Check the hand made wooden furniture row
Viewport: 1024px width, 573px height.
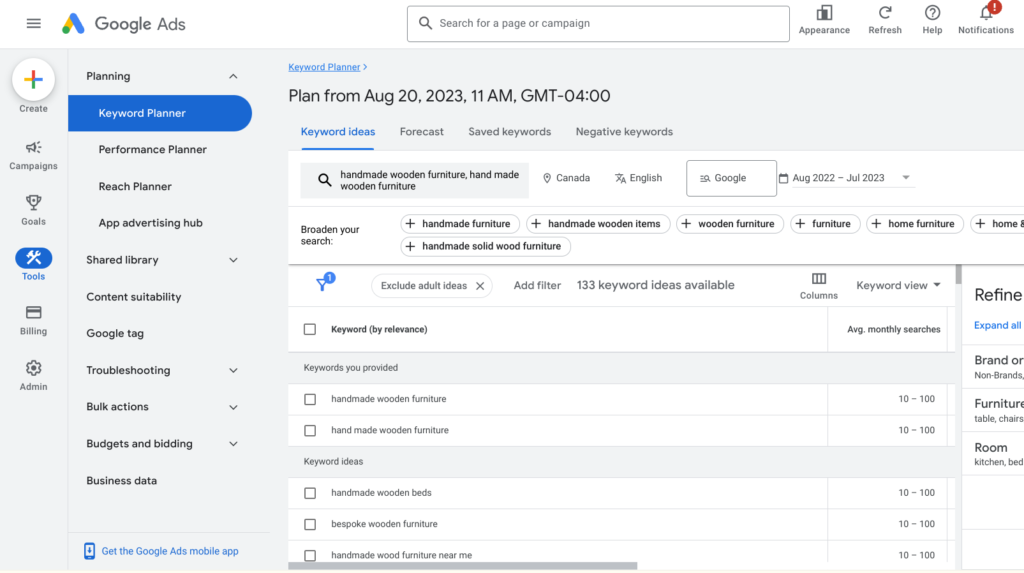(310, 431)
